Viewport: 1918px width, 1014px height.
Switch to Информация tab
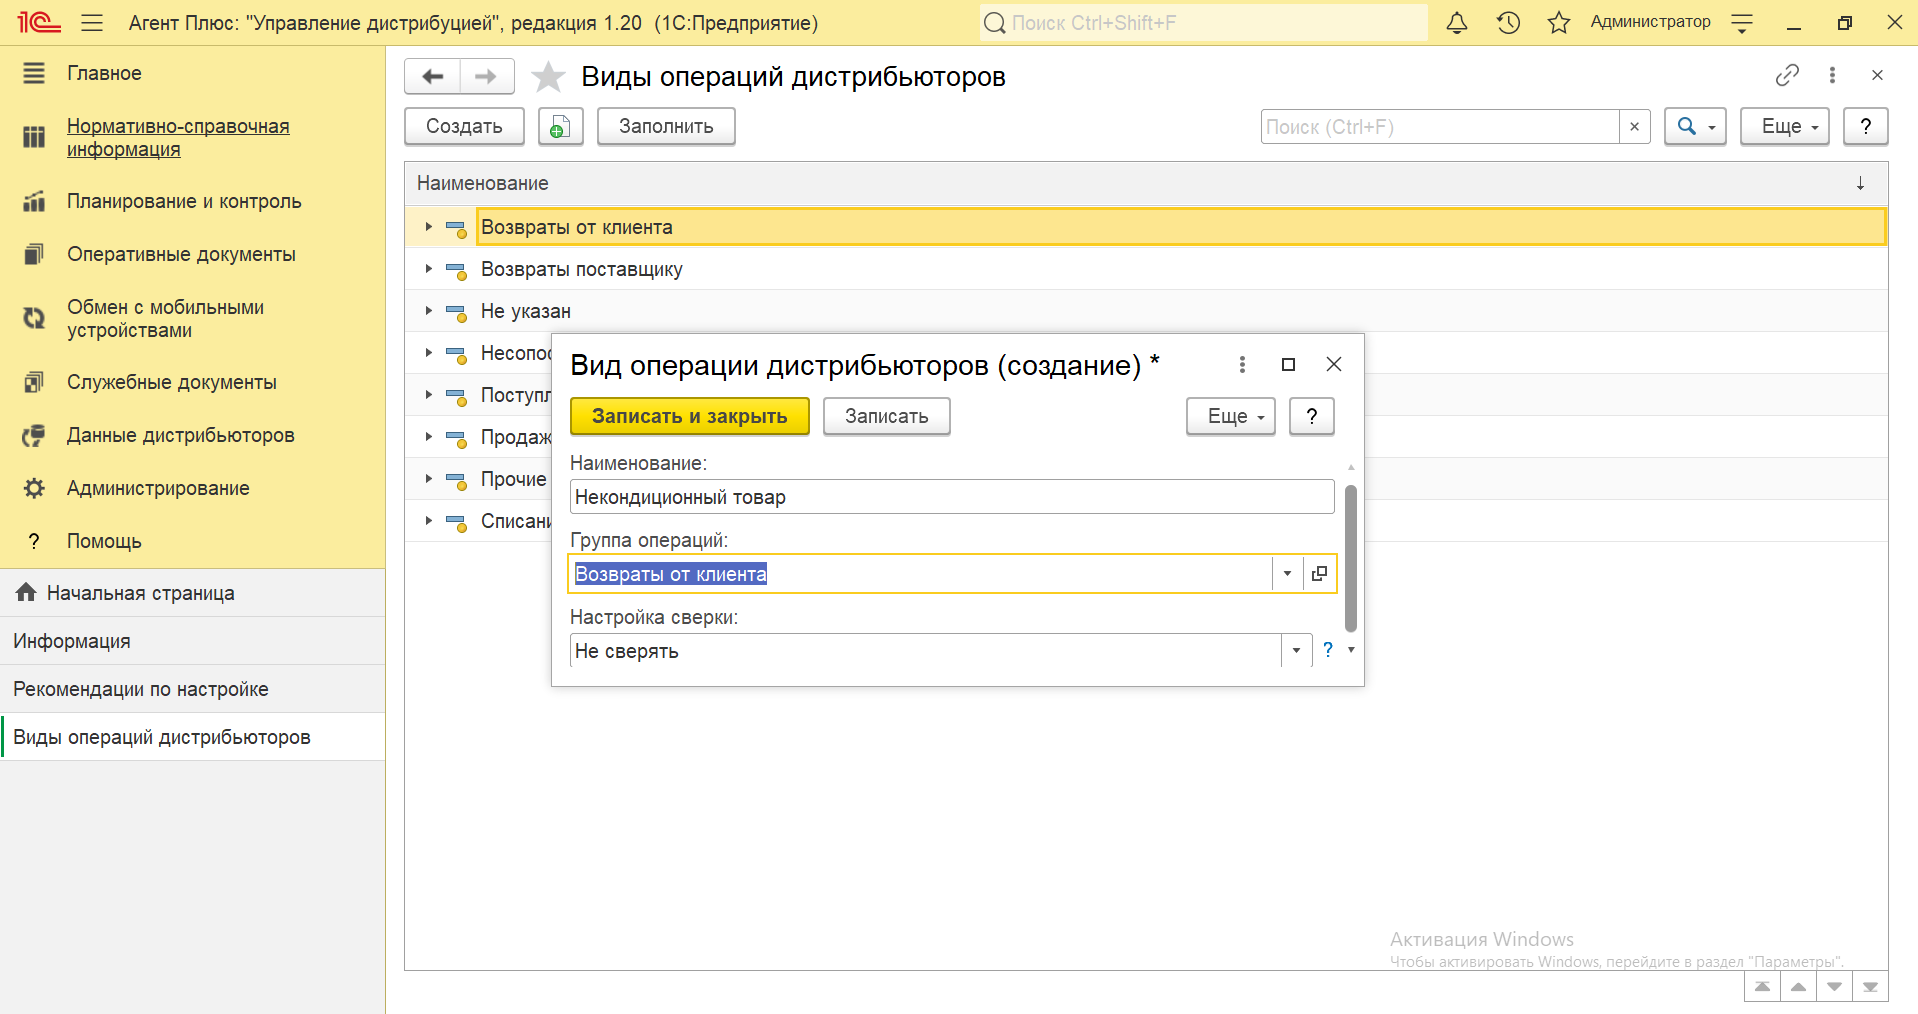[x=192, y=641]
